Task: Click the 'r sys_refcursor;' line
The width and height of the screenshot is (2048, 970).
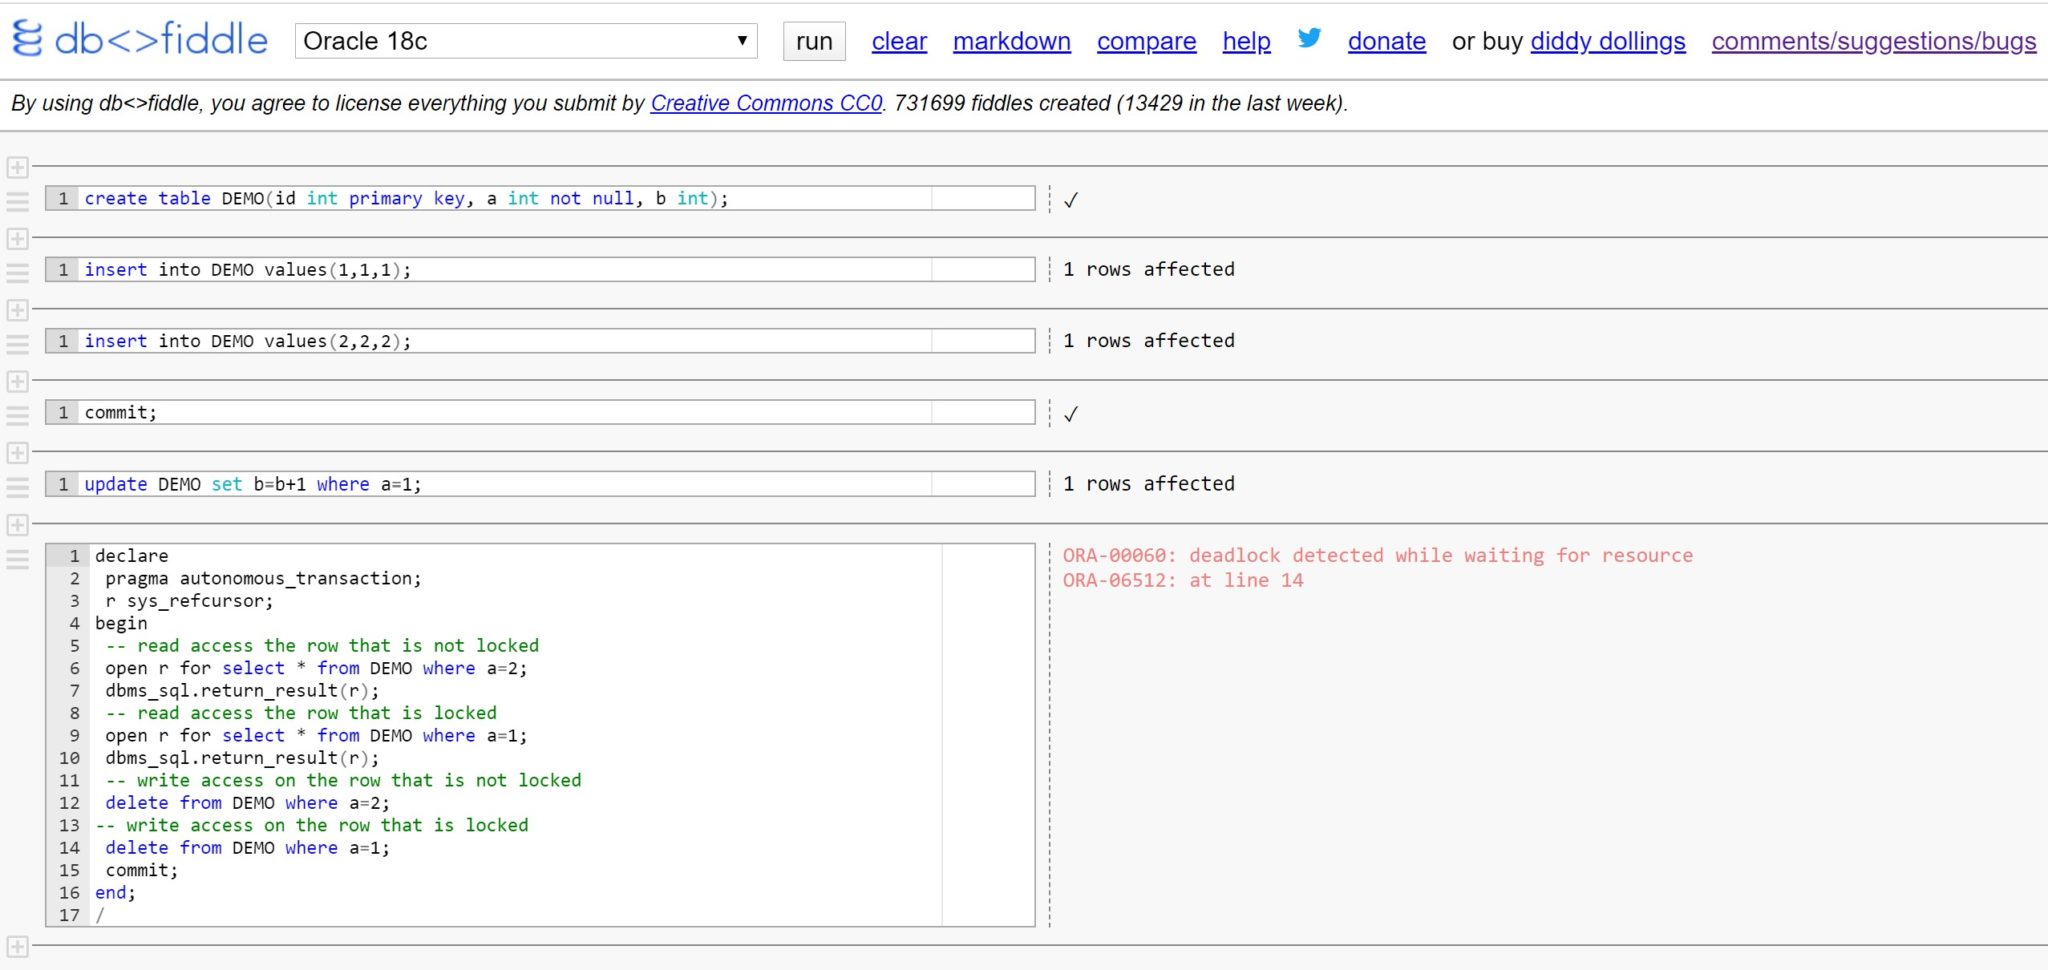Action: pos(189,601)
